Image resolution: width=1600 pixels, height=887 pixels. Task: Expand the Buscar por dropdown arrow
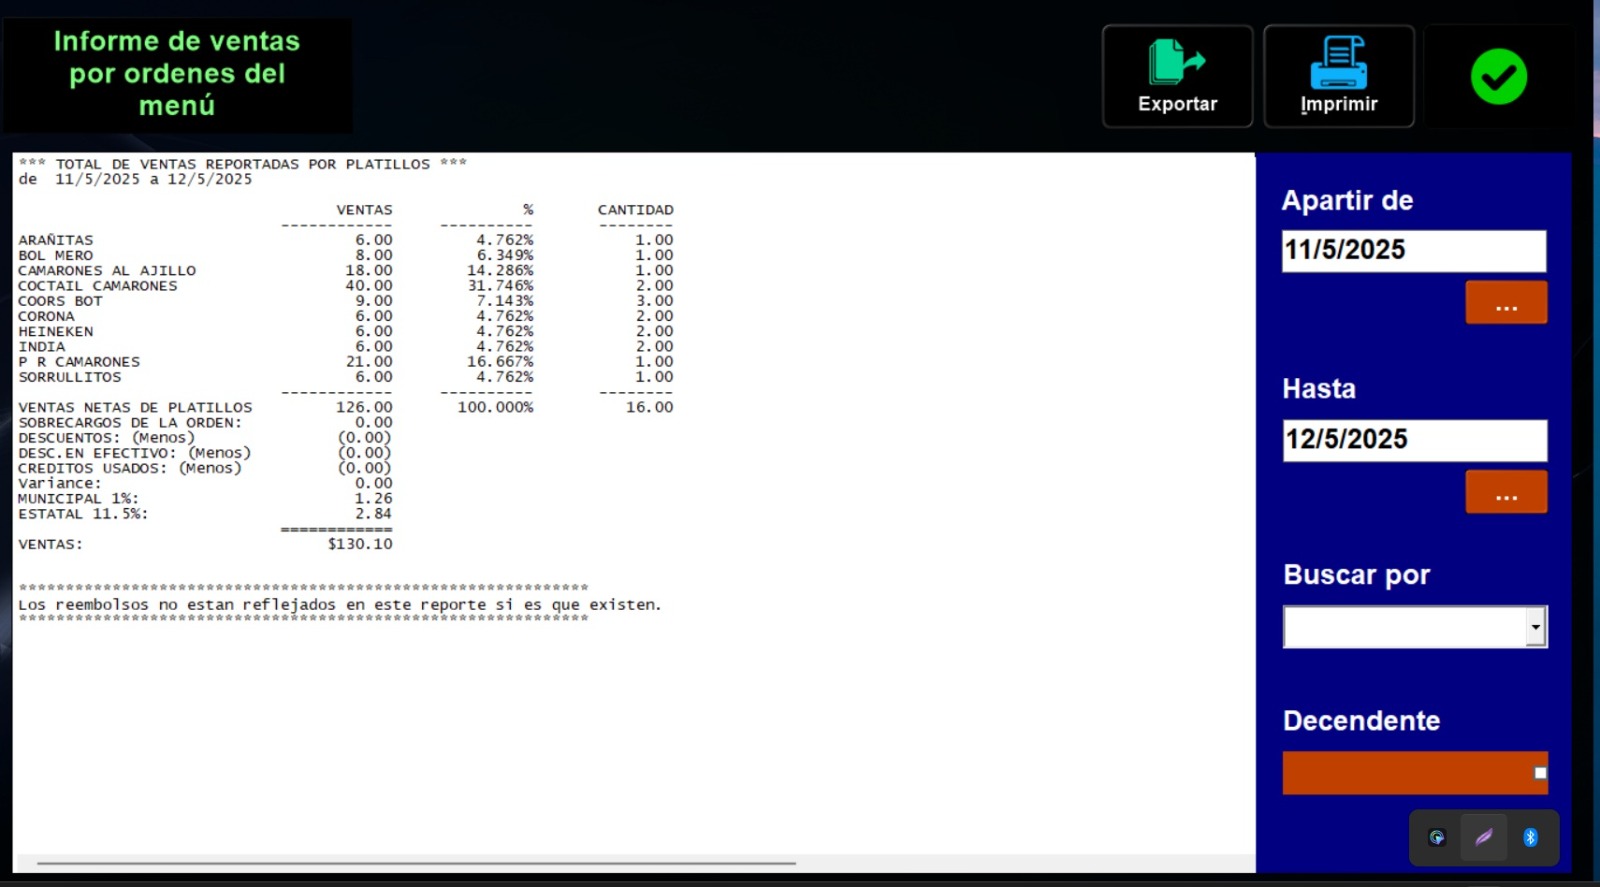1535,628
